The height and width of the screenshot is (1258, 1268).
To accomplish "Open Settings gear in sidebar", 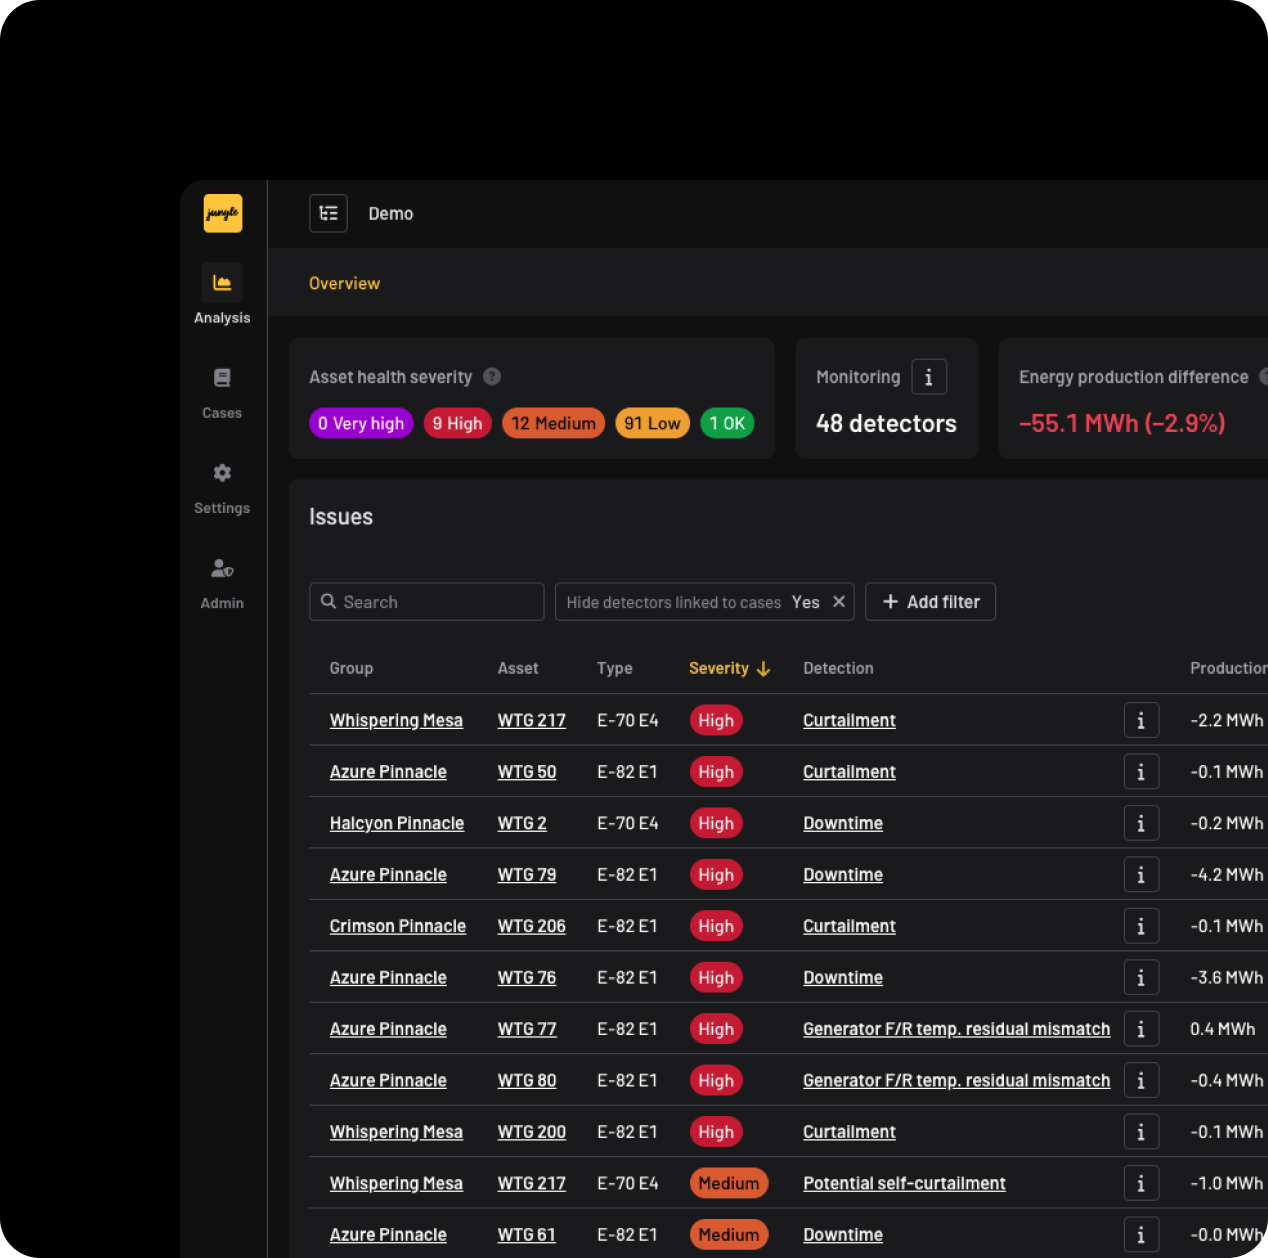I will click(222, 487).
